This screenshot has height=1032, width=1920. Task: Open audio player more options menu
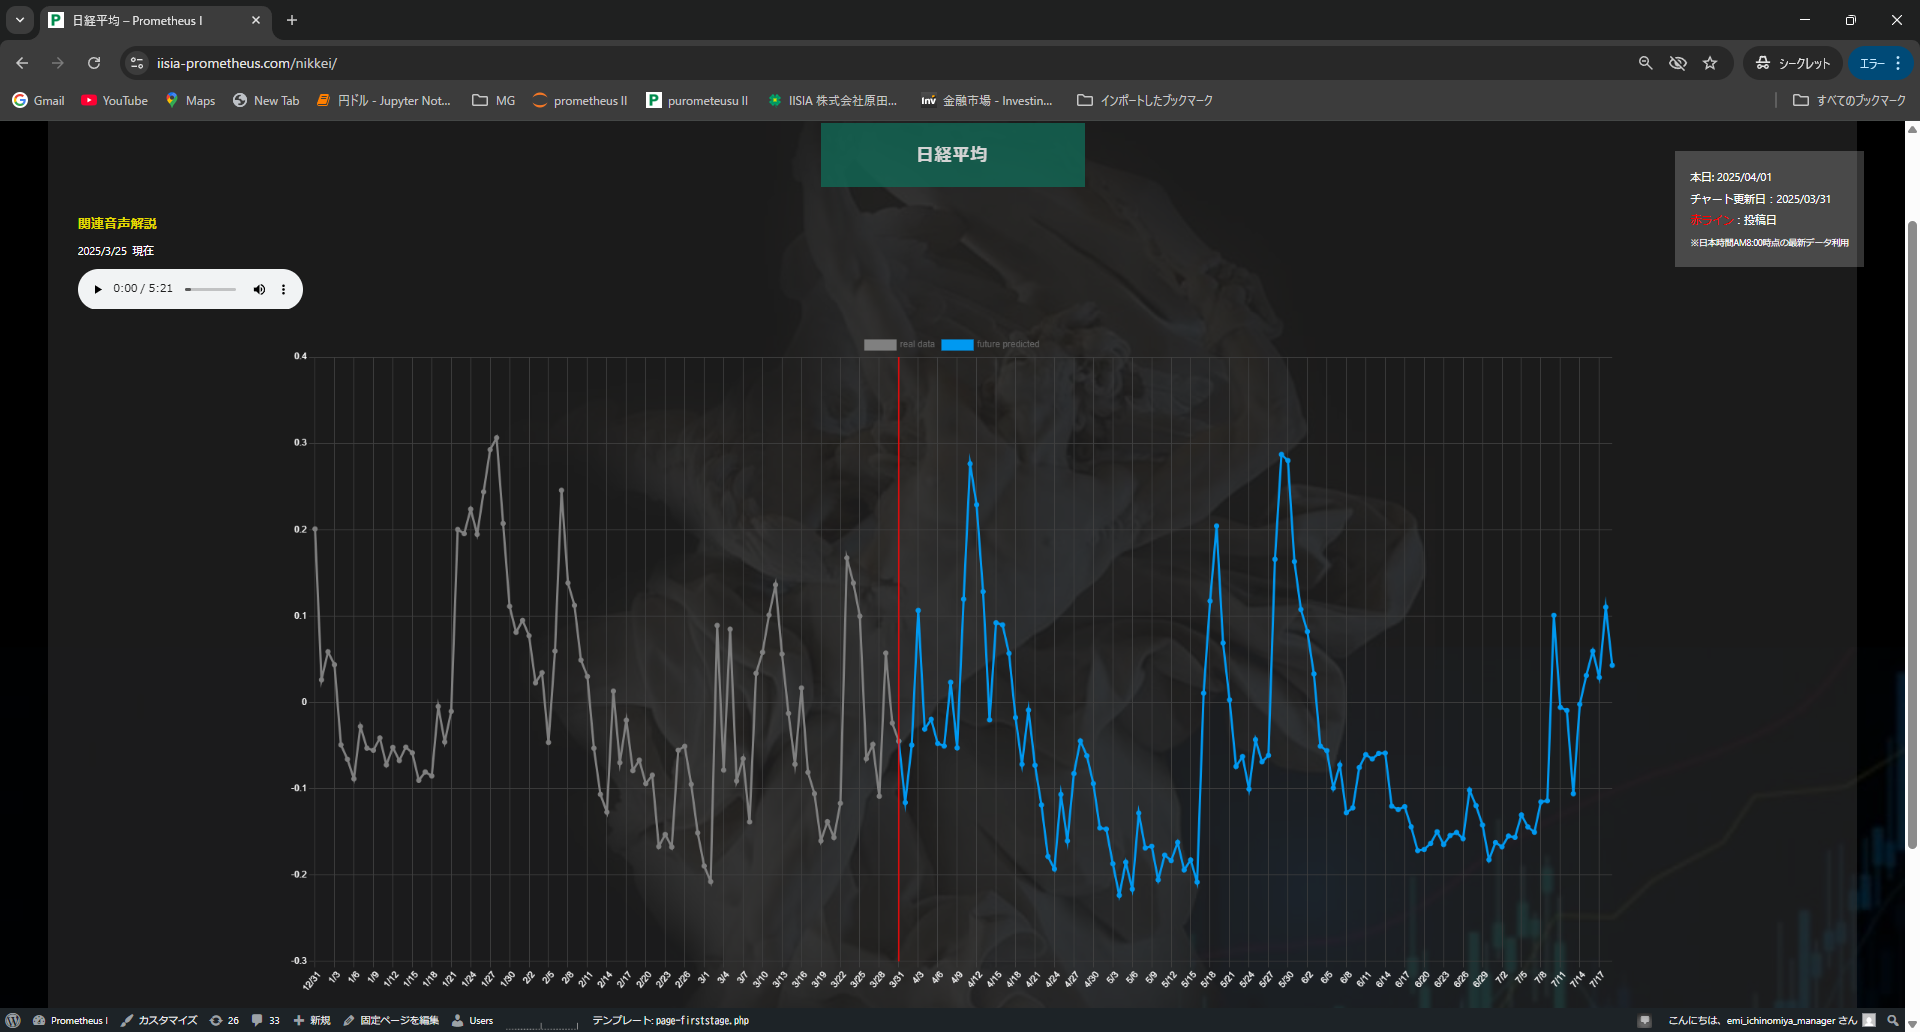[x=283, y=290]
